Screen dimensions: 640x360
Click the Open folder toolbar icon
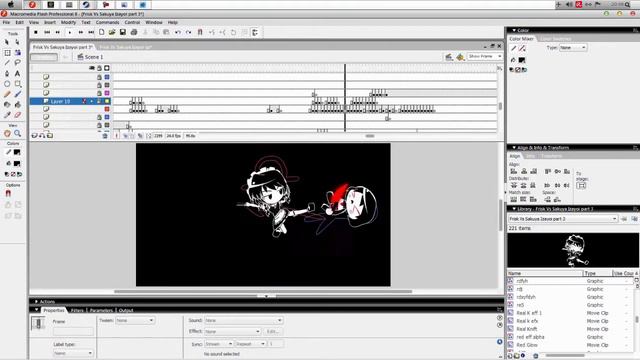pyautogui.click(x=112, y=32)
